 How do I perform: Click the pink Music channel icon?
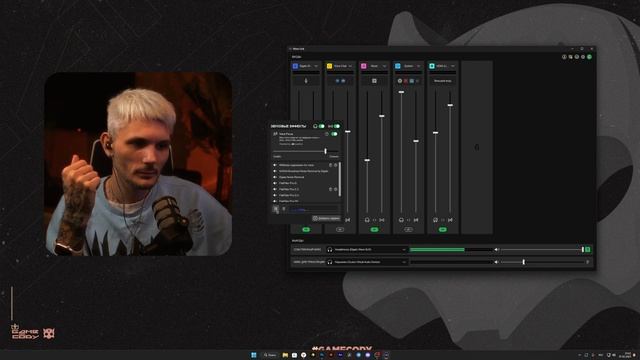pos(364,66)
